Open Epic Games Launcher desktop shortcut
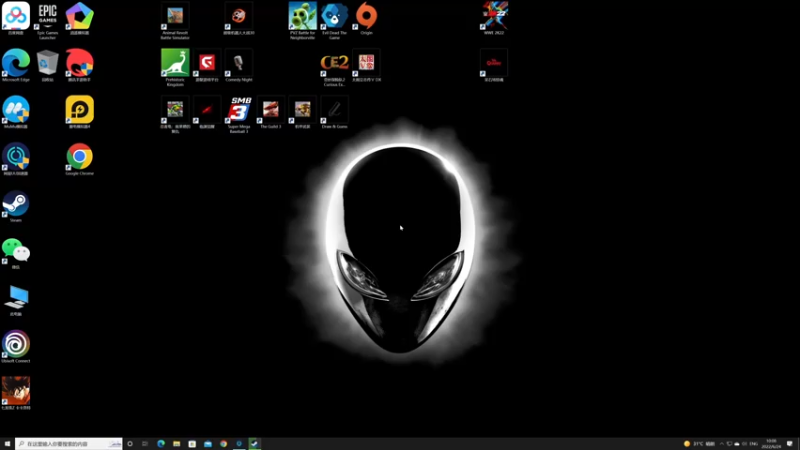Viewport: 800px width, 450px height. click(47, 19)
